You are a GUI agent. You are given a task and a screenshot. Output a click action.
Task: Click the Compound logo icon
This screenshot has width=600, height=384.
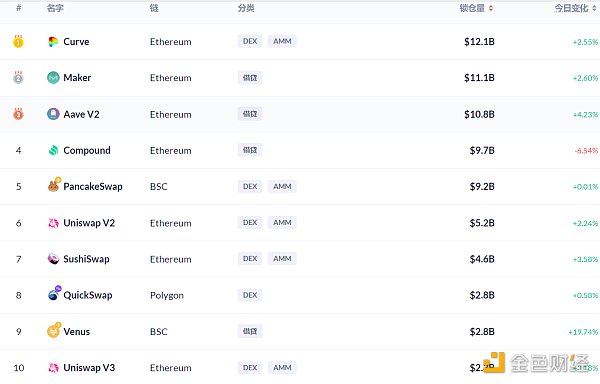click(53, 150)
